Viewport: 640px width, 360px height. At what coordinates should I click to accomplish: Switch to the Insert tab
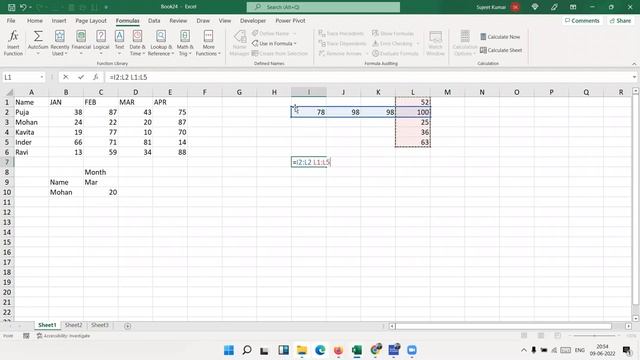59,20
